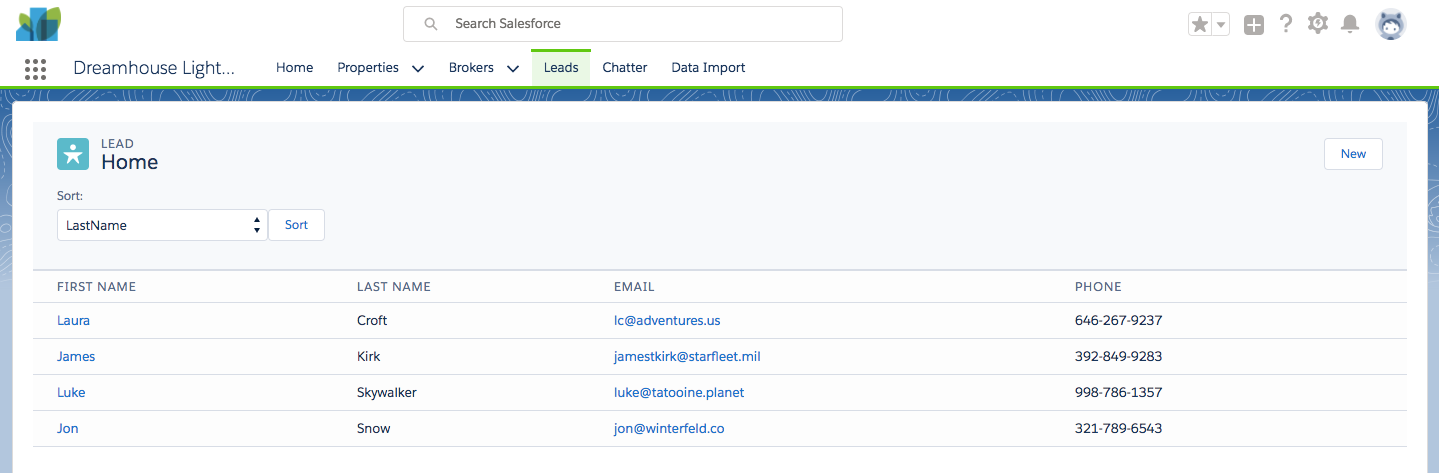Open Help question mark icon
Image resolution: width=1439 pixels, height=473 pixels.
1286,24
